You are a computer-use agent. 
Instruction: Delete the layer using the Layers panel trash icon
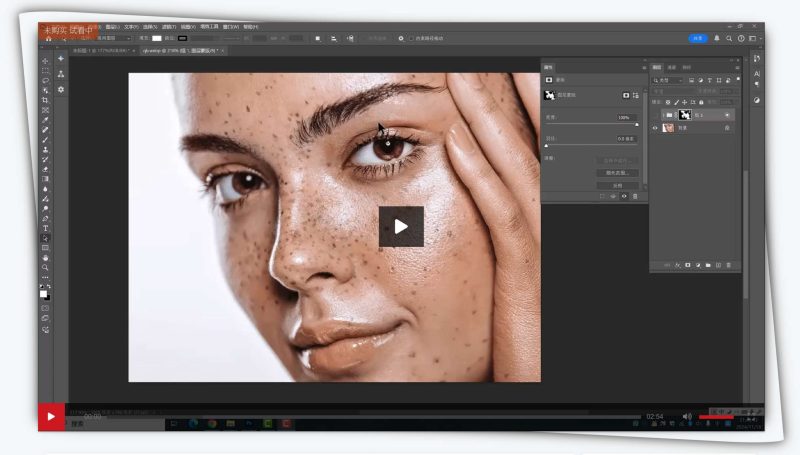click(x=729, y=265)
